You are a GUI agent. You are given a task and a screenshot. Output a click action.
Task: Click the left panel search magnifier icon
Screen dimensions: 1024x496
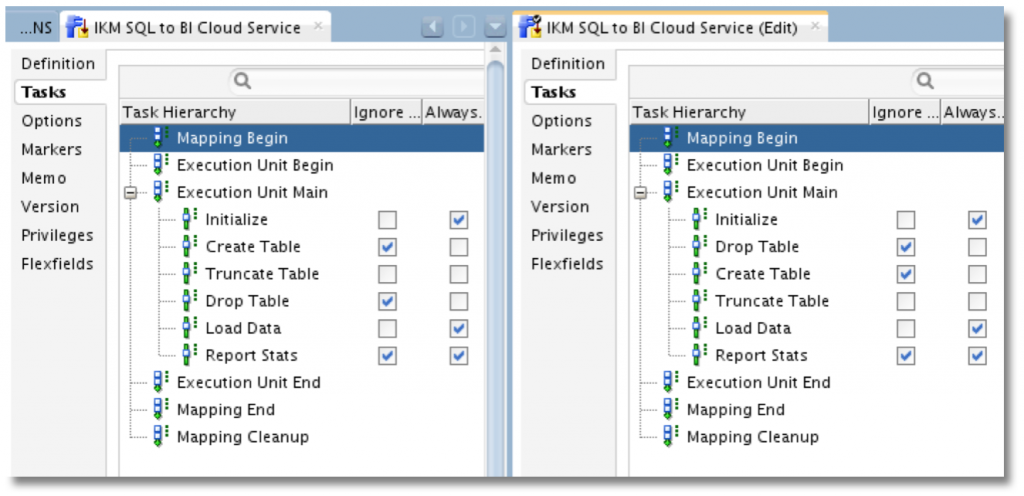(242, 81)
